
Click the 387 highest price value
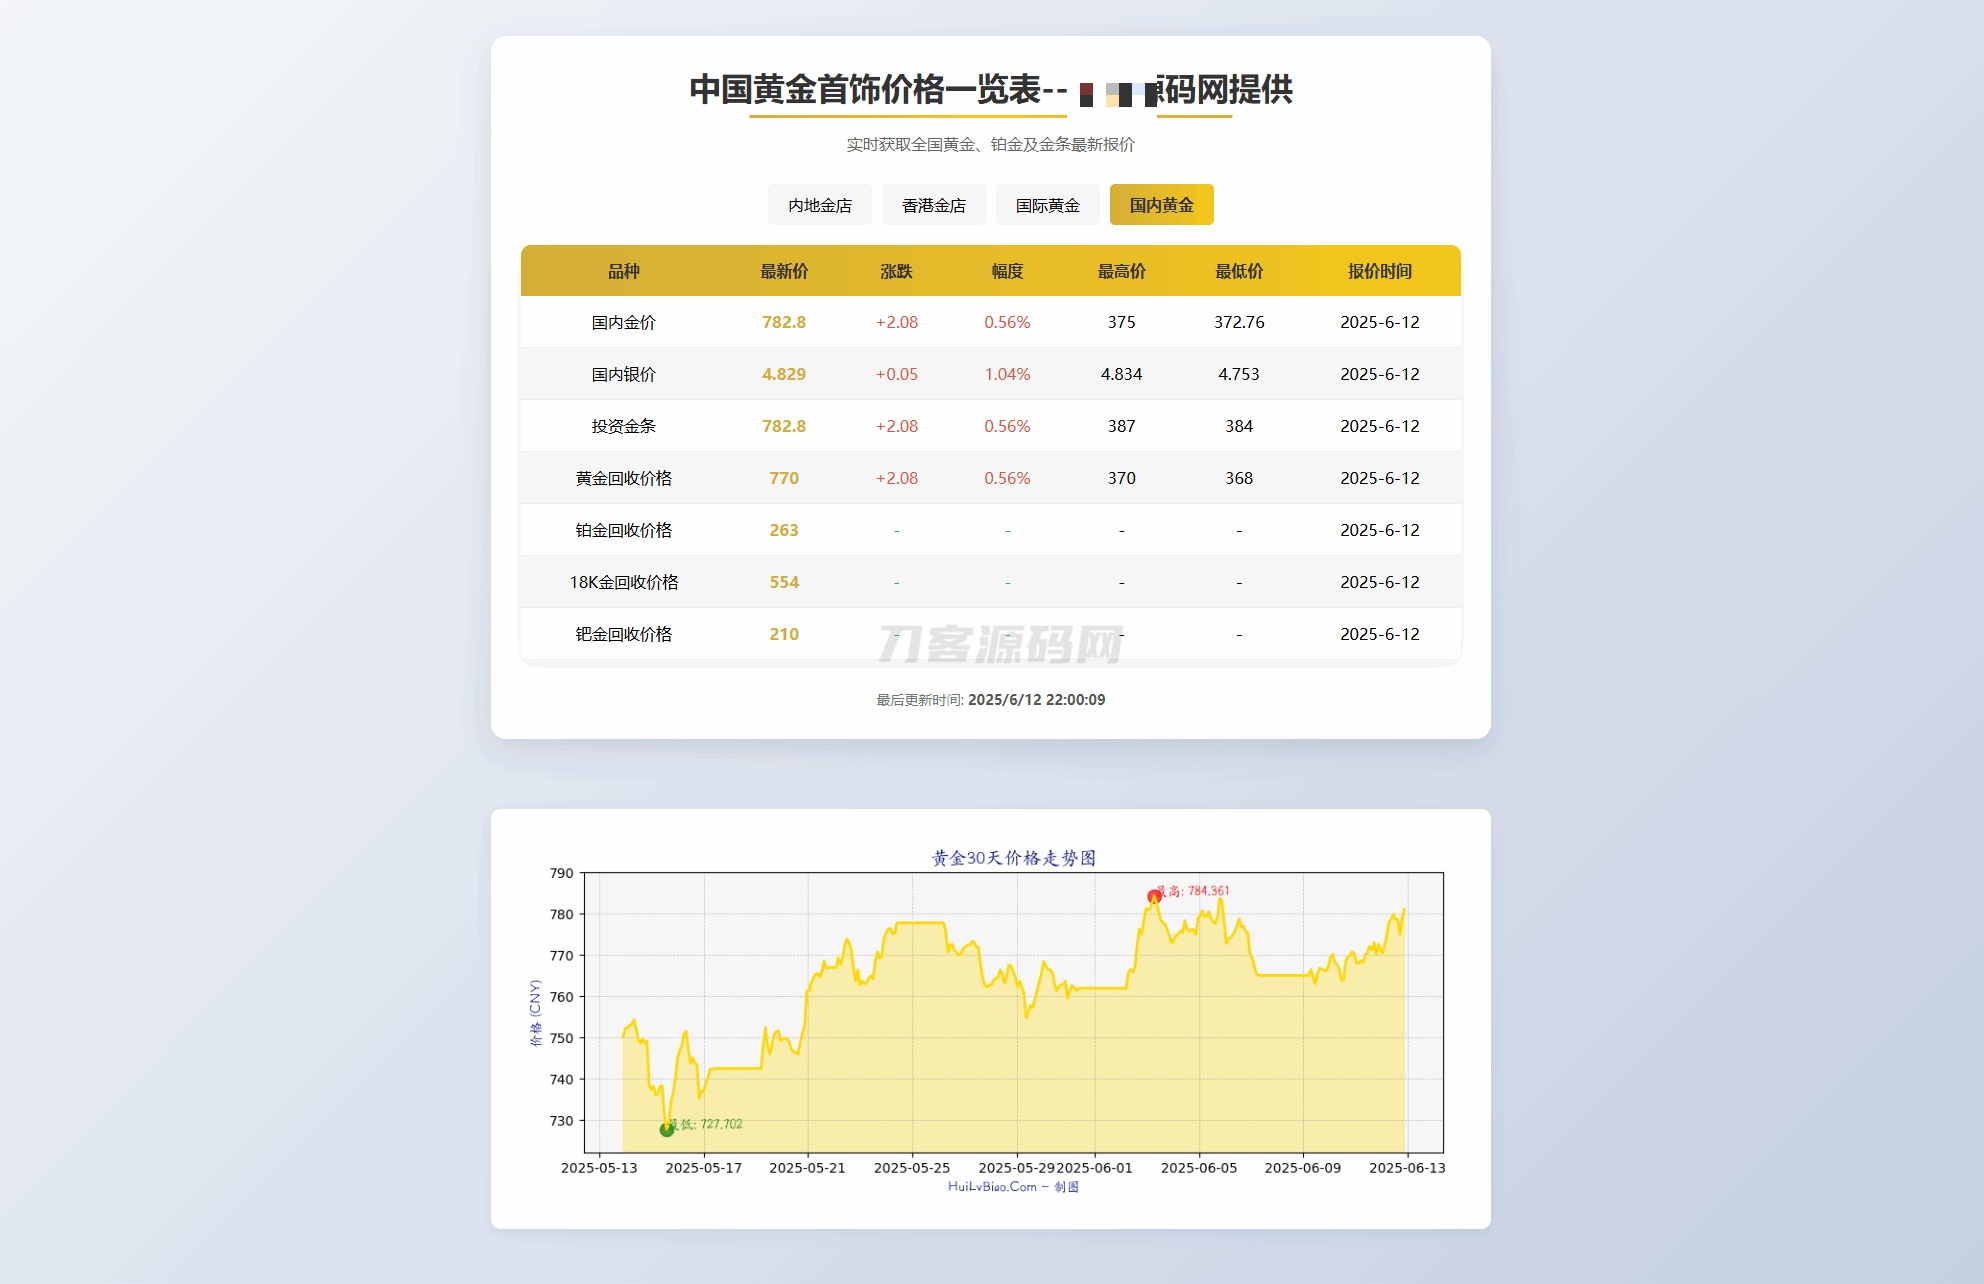coord(1122,426)
